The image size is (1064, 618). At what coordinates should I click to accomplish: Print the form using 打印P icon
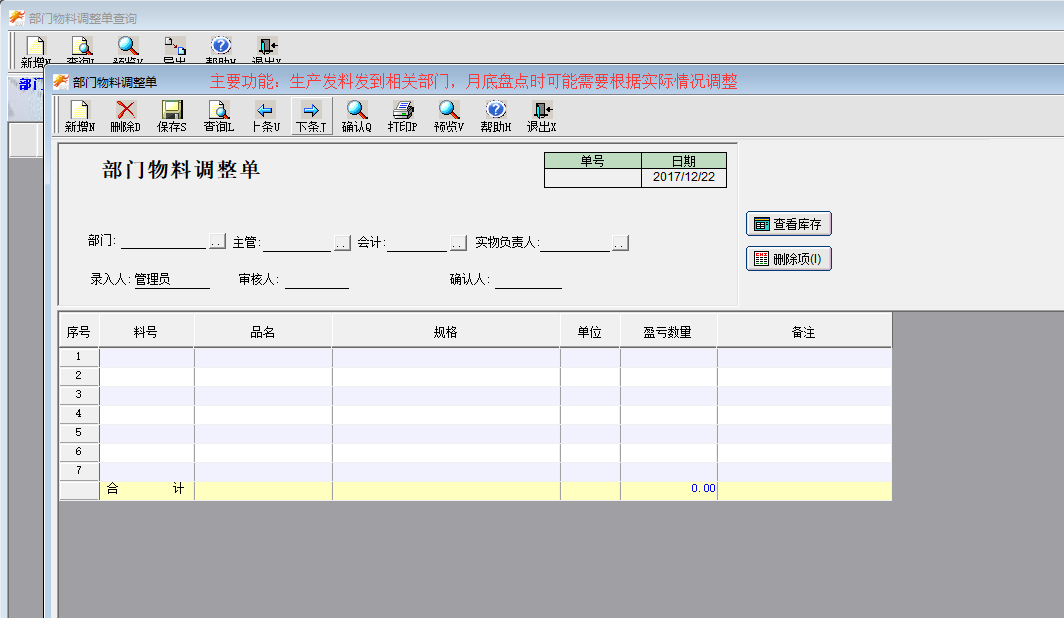tap(402, 116)
